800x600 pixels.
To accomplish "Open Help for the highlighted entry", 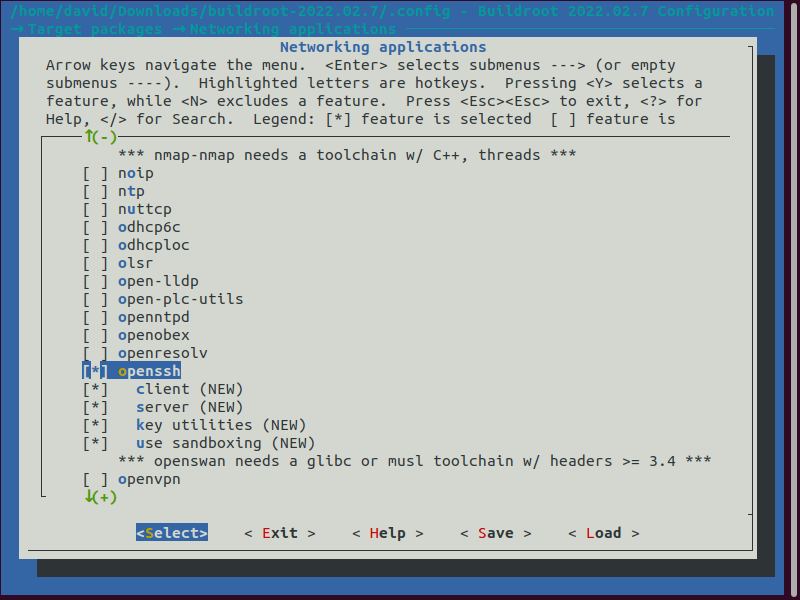I will coord(388,532).
